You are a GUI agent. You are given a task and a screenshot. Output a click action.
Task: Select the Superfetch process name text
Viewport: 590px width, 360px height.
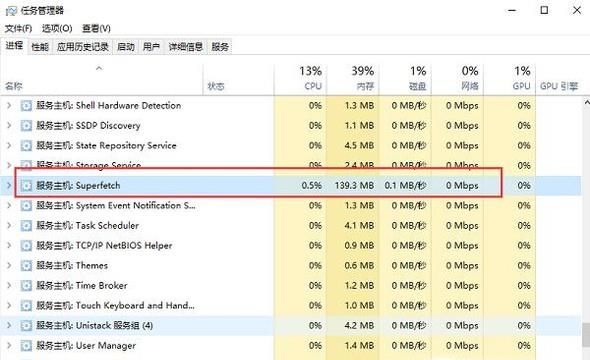pos(78,185)
